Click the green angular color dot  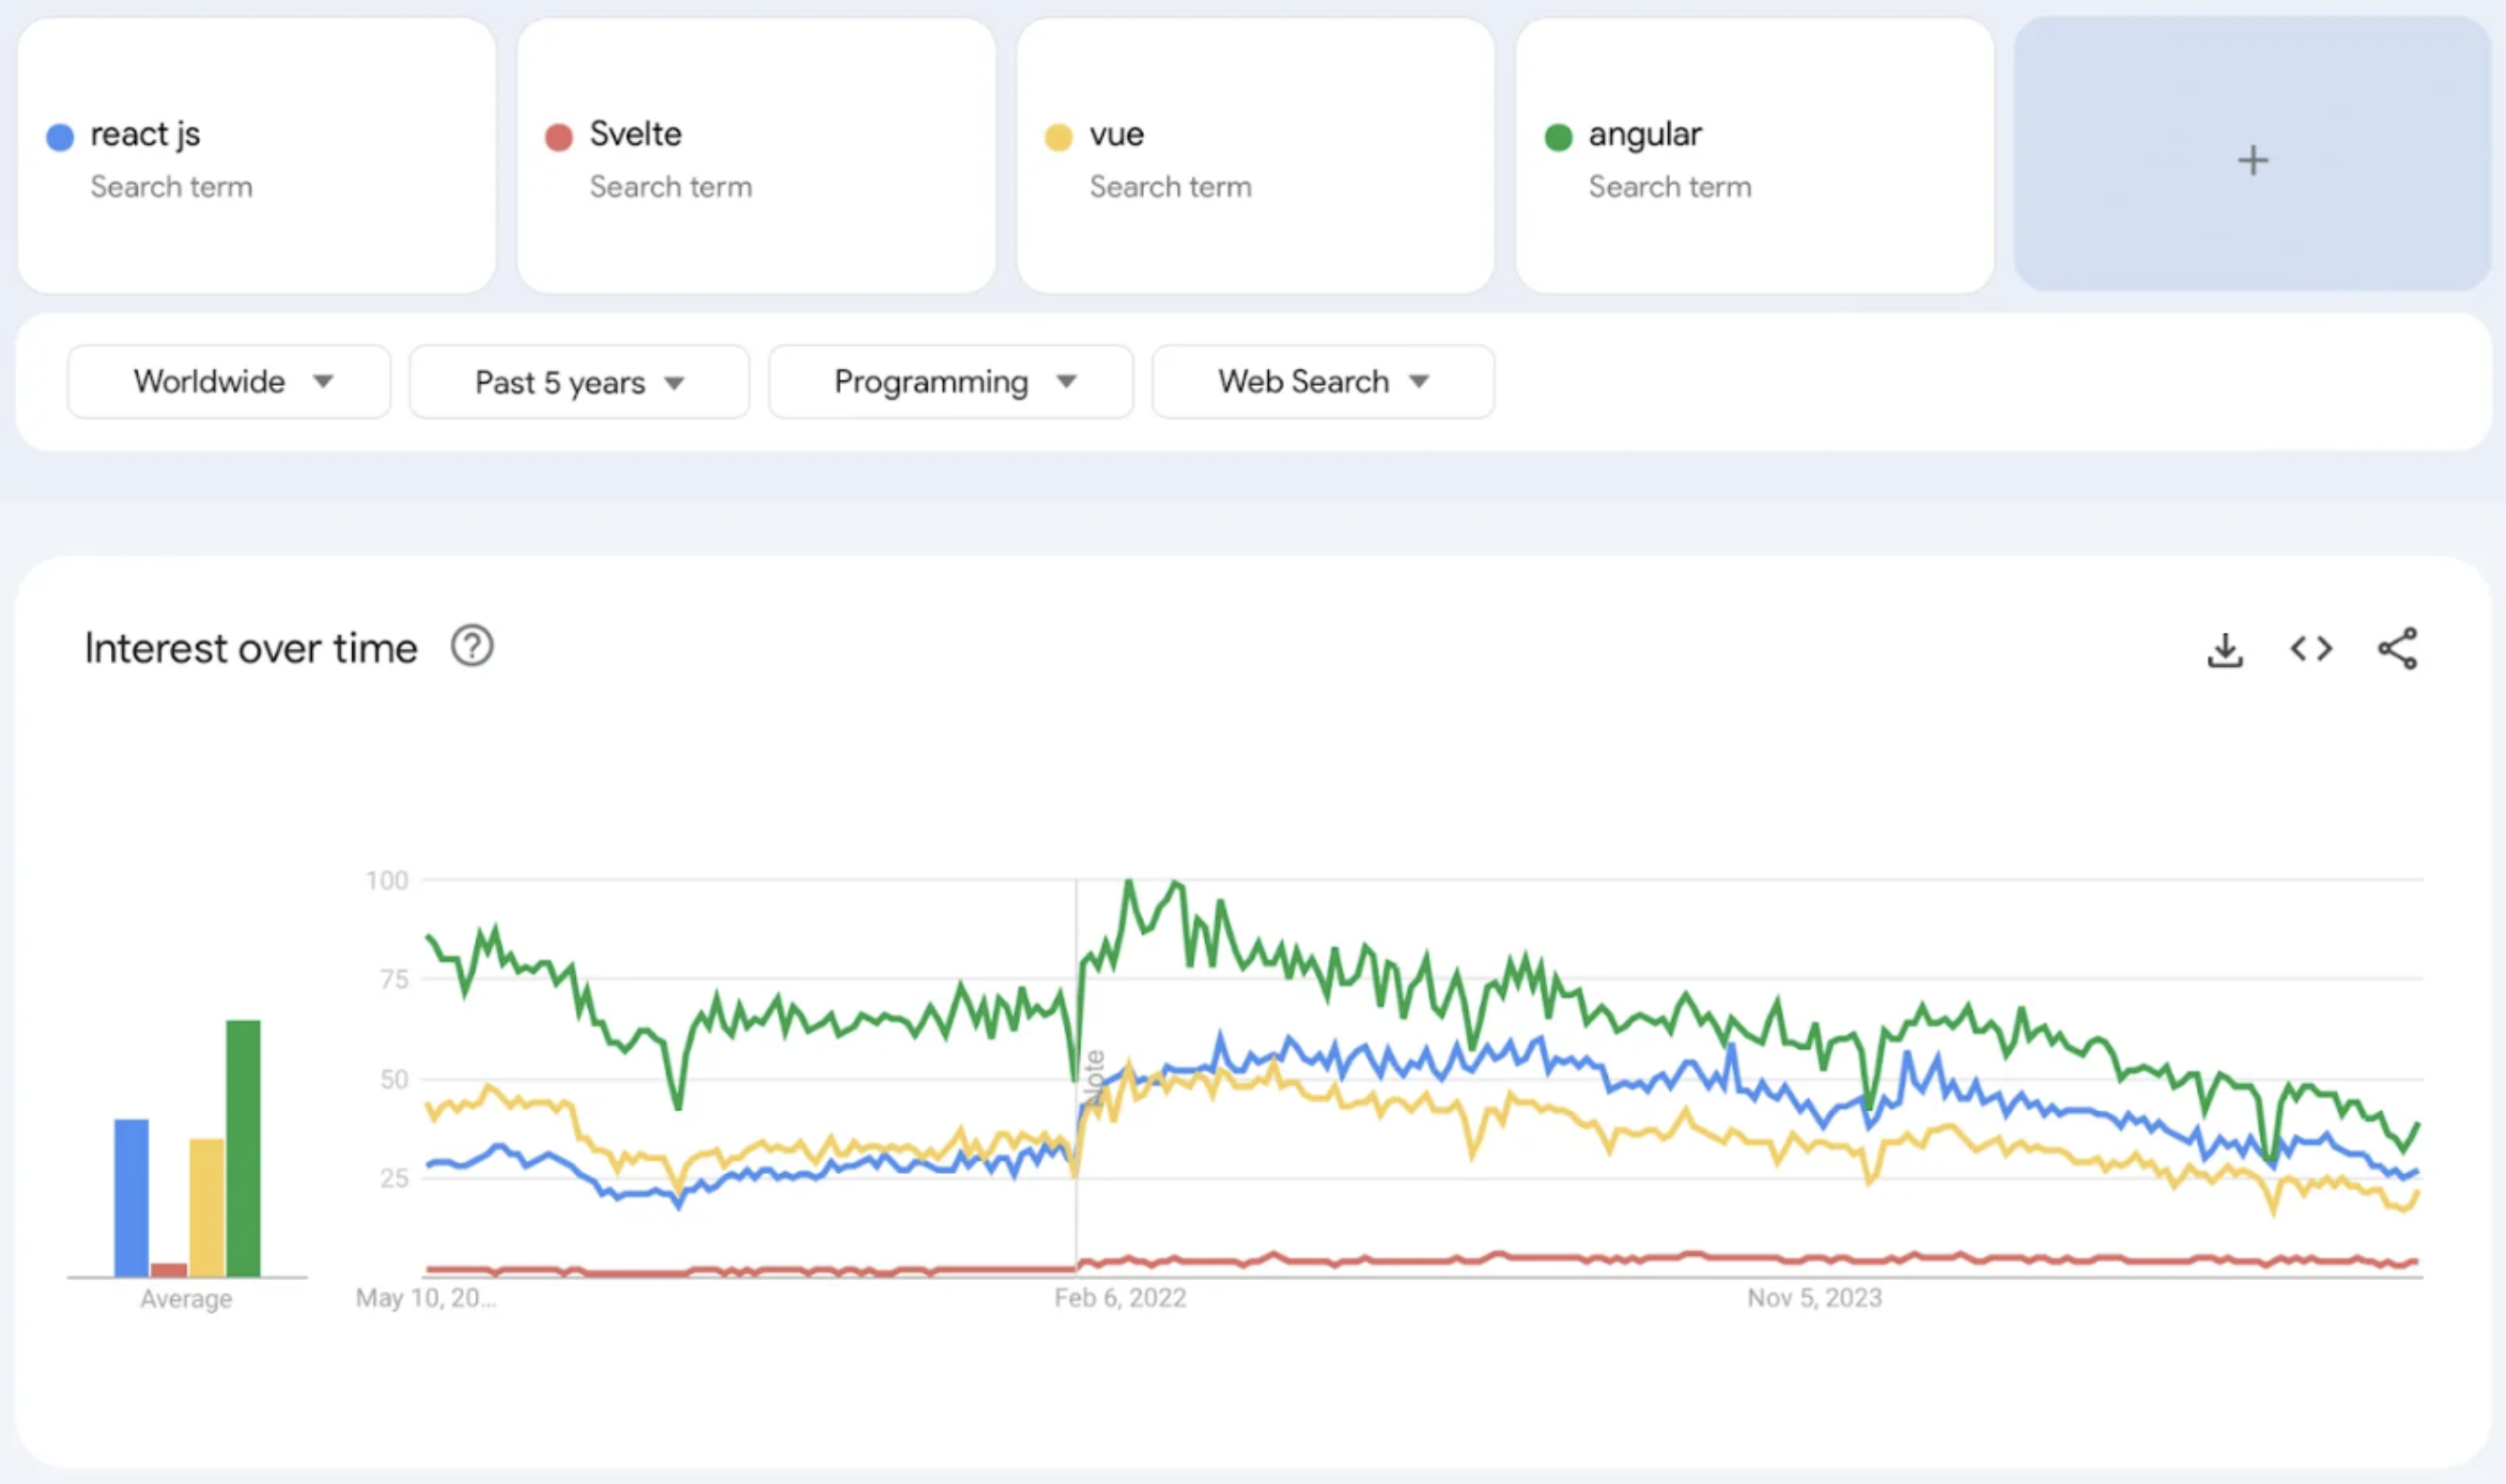point(1558,137)
